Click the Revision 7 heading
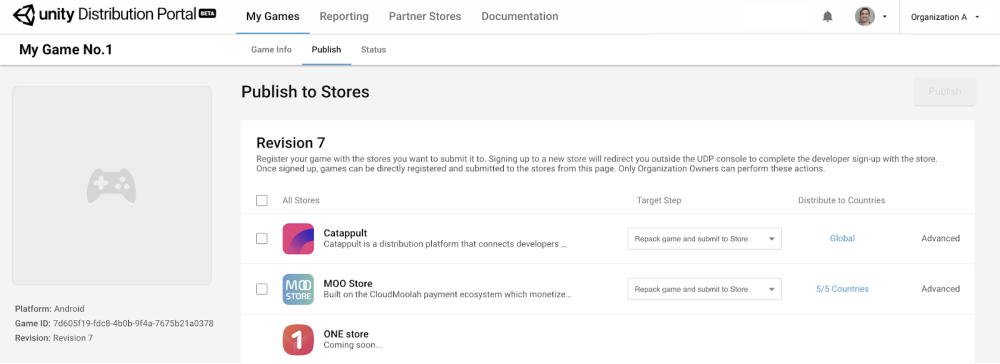Viewport: 1000px width, 364px height. [290, 143]
